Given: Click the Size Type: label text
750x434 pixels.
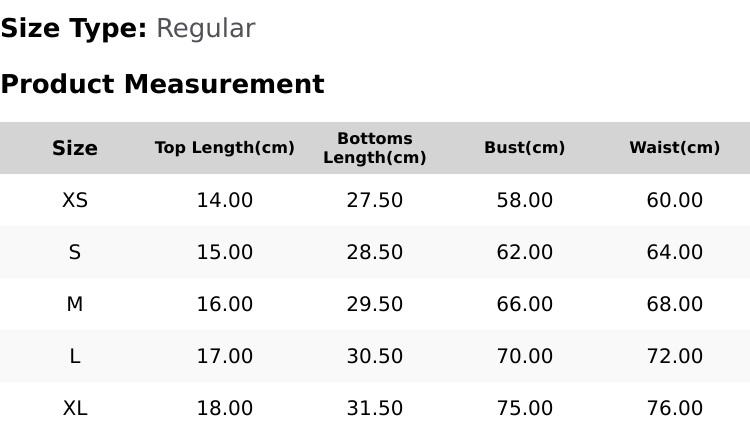Looking at the screenshot, I should [74, 29].
